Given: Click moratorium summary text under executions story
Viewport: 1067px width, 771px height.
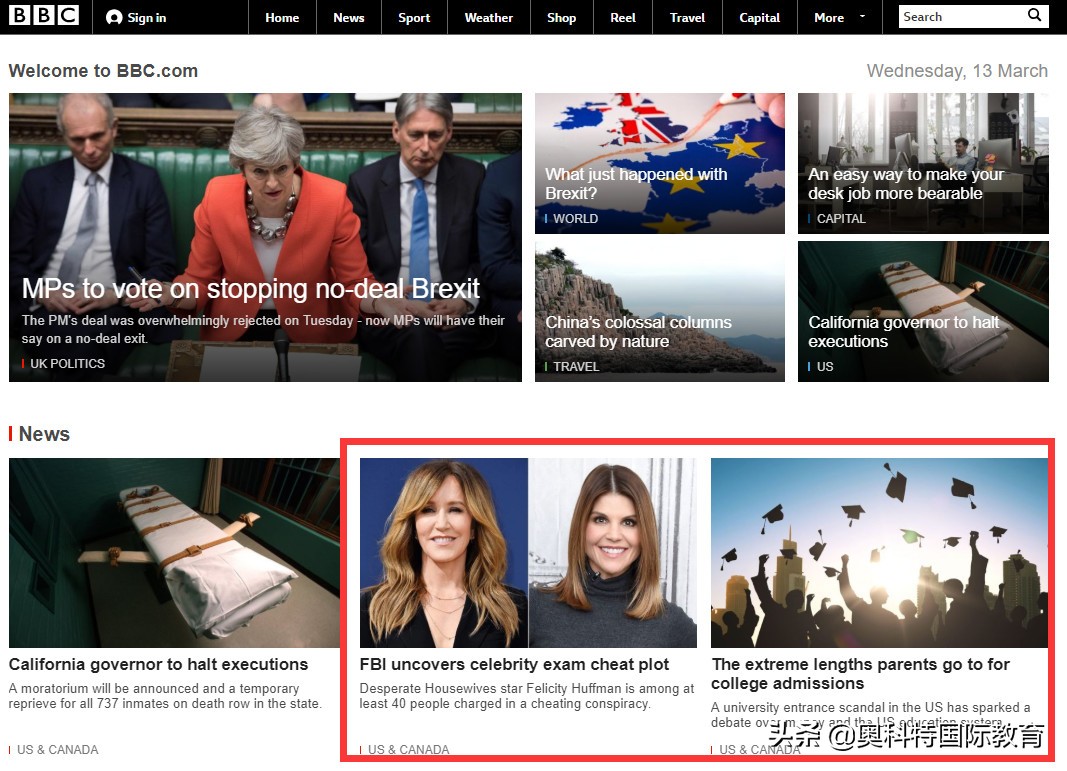Looking at the screenshot, I should click(x=165, y=695).
